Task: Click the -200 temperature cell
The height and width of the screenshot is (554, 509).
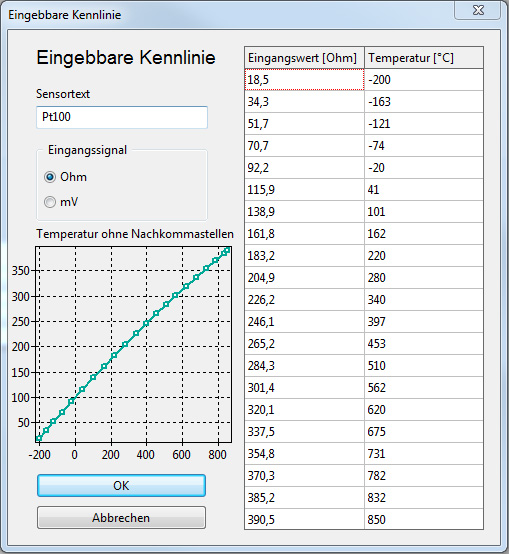Action: [x=424, y=79]
